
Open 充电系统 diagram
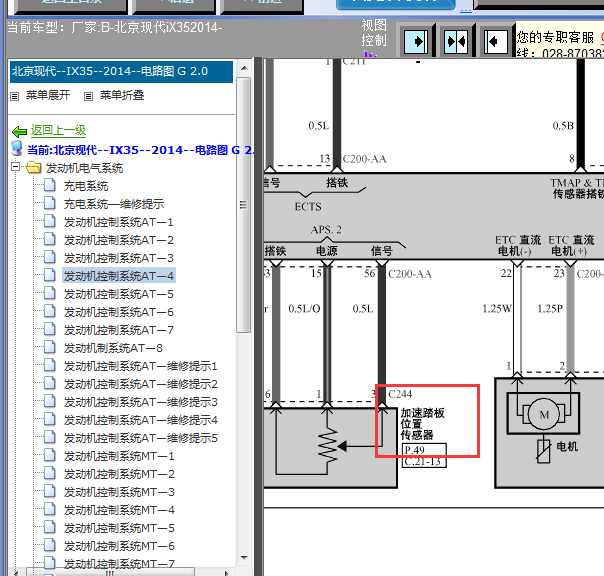pyautogui.click(x=86, y=186)
